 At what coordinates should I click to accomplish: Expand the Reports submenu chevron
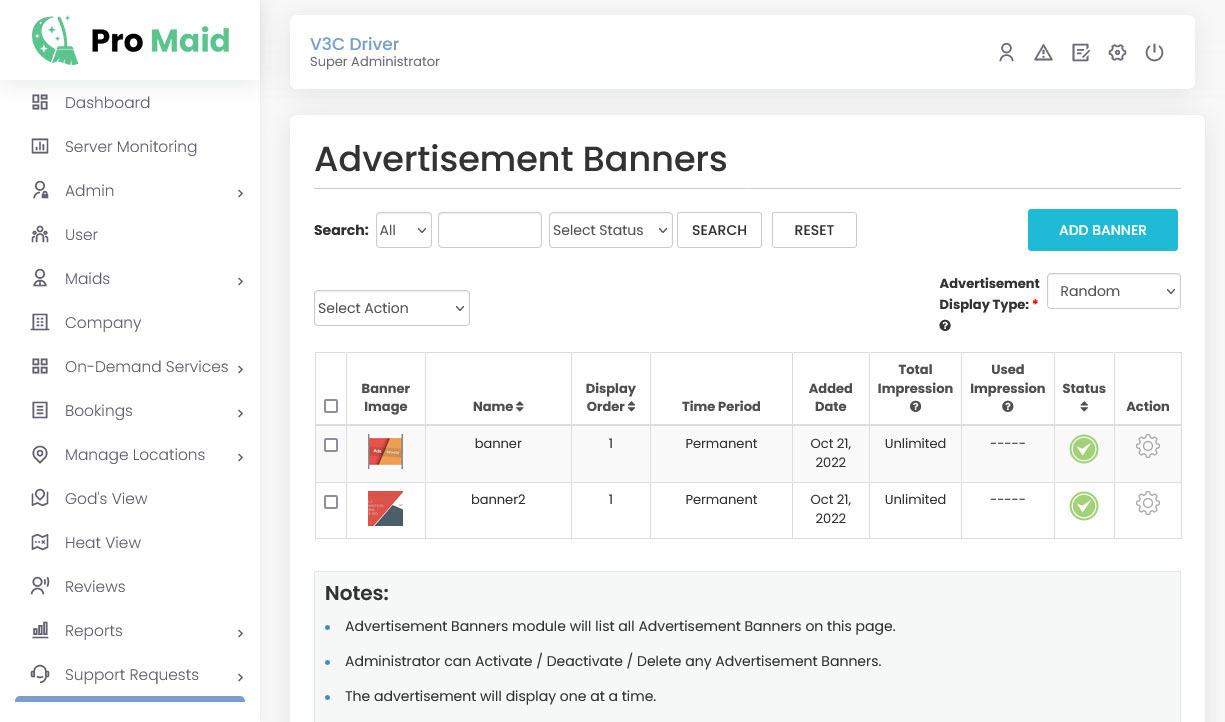[241, 633]
